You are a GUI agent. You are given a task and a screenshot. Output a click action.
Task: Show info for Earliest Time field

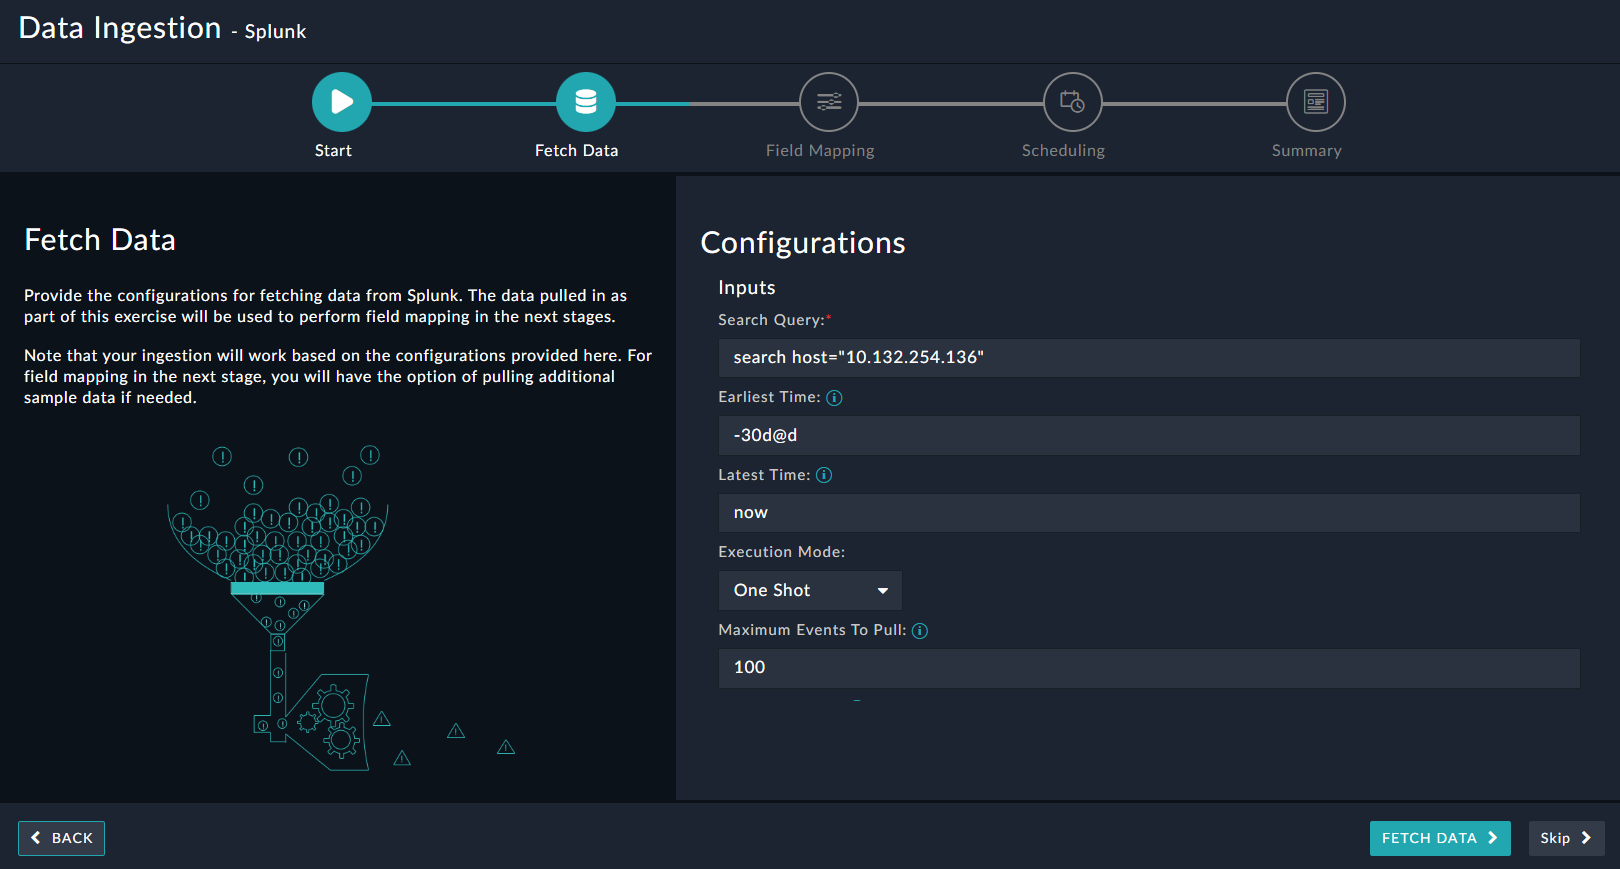[x=834, y=398]
